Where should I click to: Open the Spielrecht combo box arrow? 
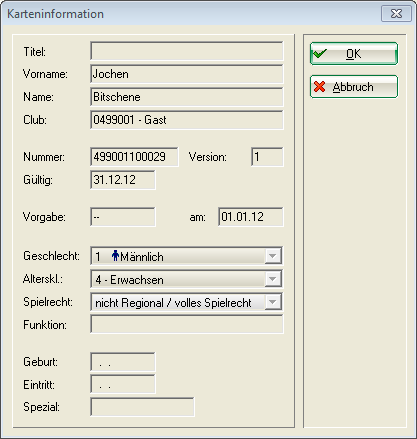click(x=272, y=302)
